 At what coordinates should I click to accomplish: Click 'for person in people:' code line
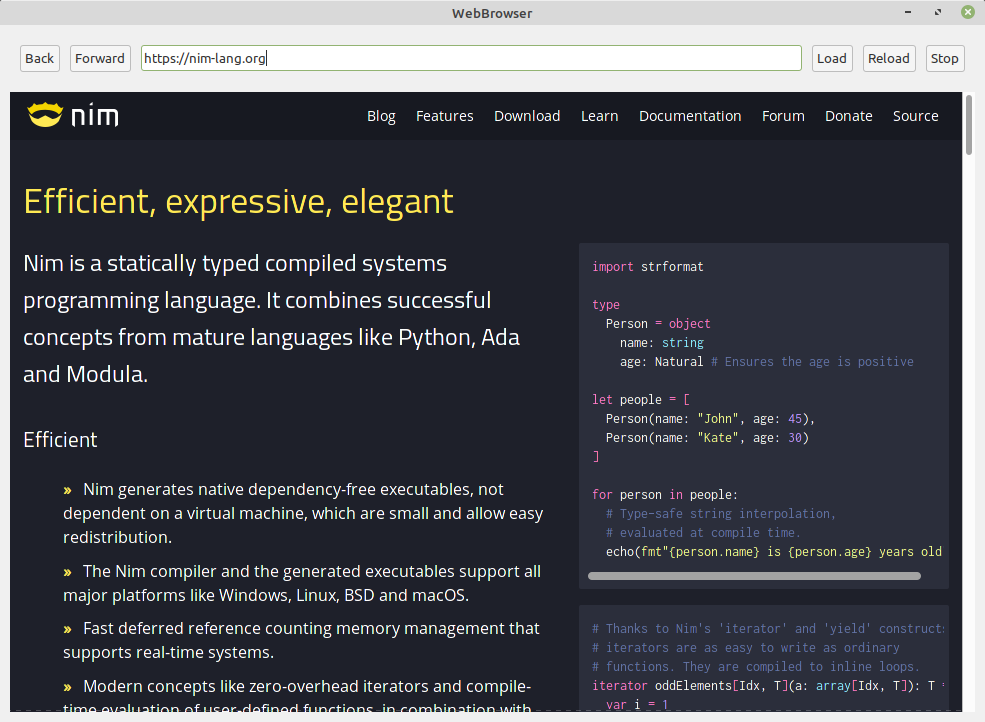pyautogui.click(x=665, y=495)
